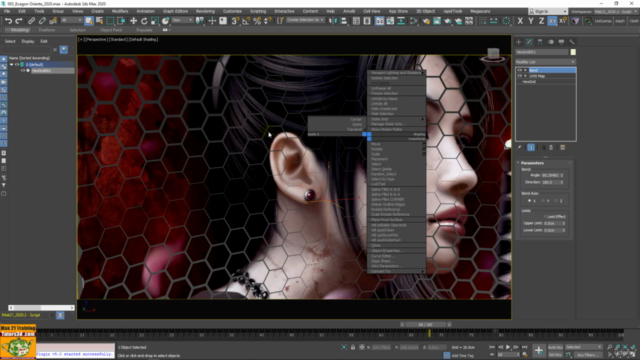This screenshot has width=640, height=360.
Task: Select Bend Axis Z radio button
Action: [556, 201]
